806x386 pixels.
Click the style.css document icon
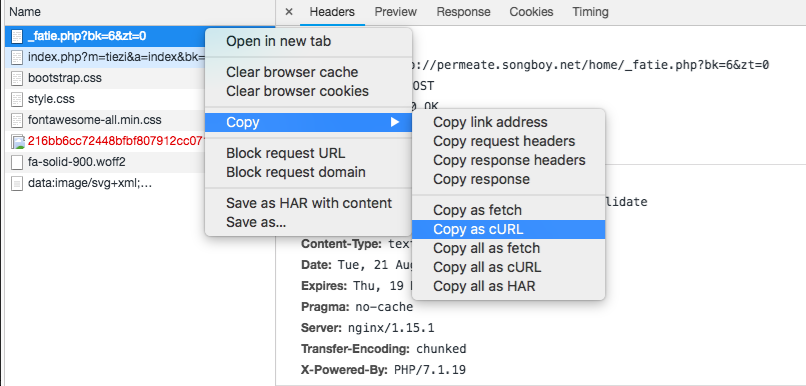click(17, 99)
